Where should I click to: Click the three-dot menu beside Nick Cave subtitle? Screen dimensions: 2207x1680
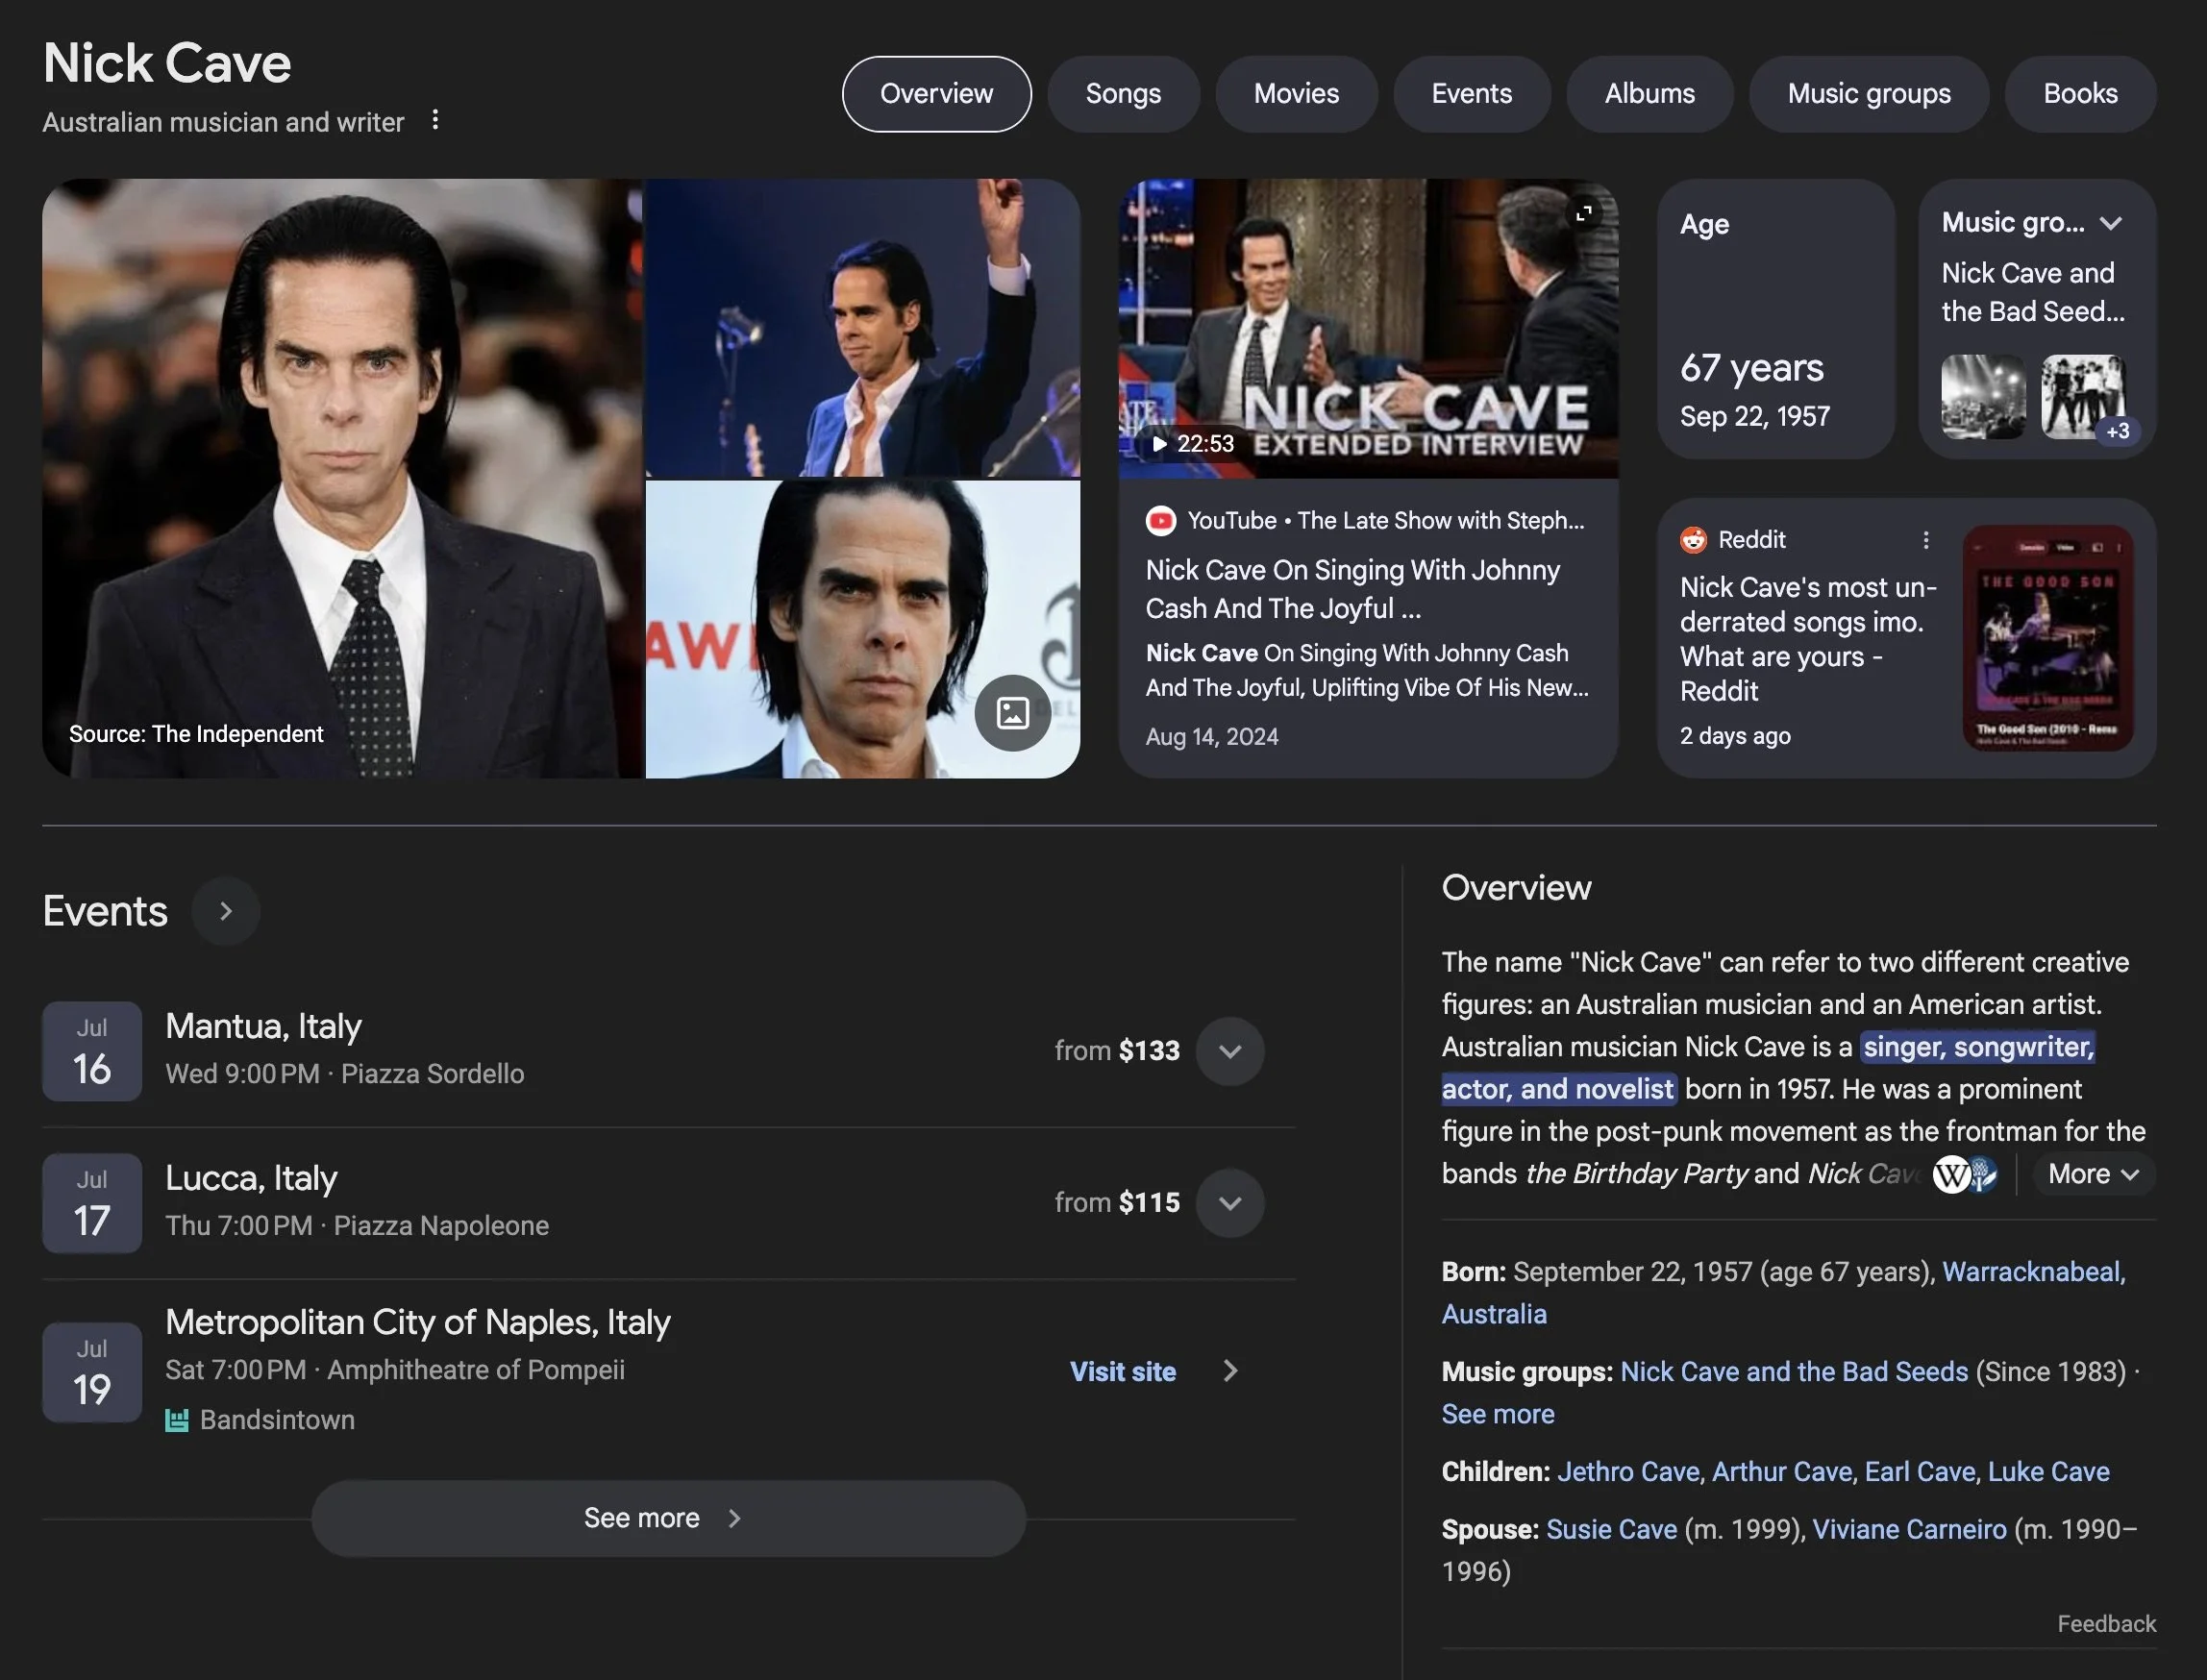pyautogui.click(x=434, y=120)
